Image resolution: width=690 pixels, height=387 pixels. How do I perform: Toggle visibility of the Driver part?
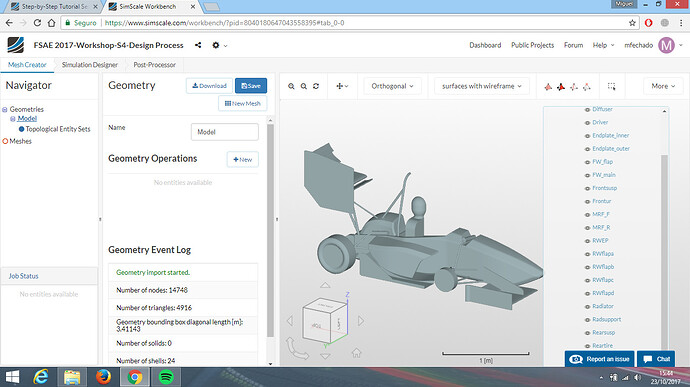tap(587, 123)
